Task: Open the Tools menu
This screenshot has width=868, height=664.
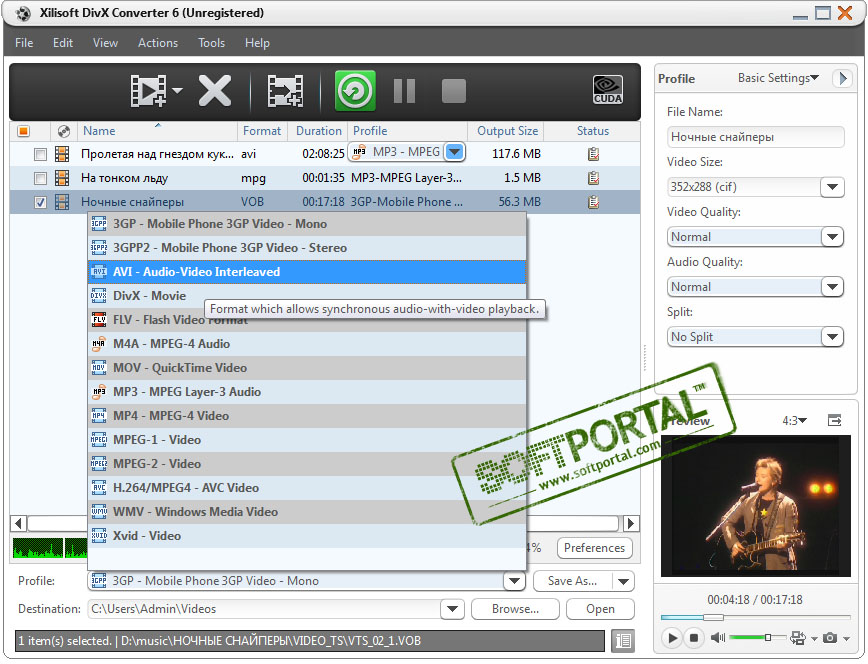Action: pyautogui.click(x=211, y=43)
